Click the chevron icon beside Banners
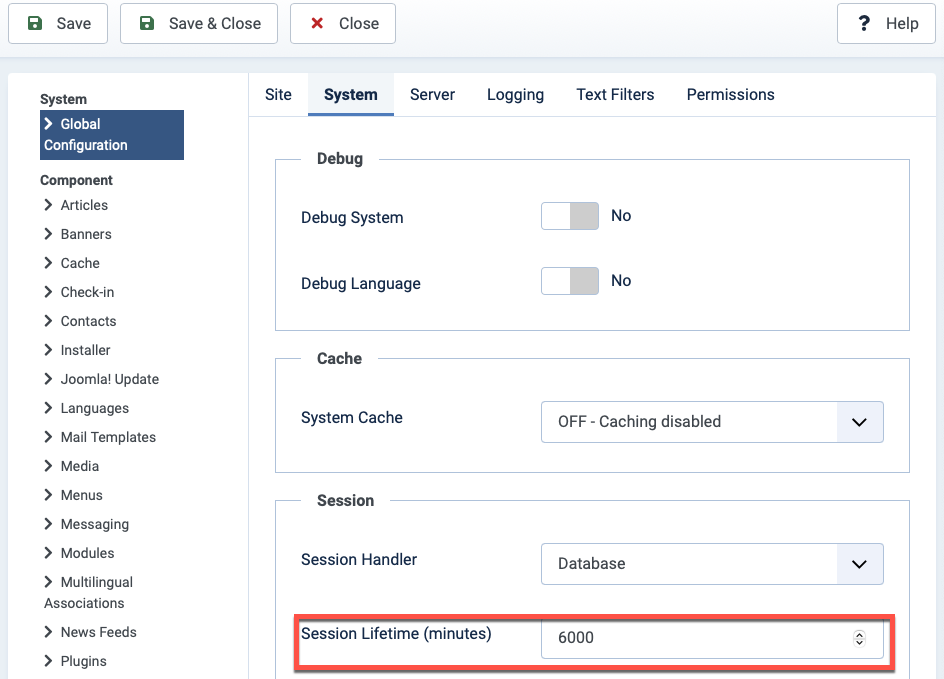The image size is (944, 679). [x=49, y=234]
